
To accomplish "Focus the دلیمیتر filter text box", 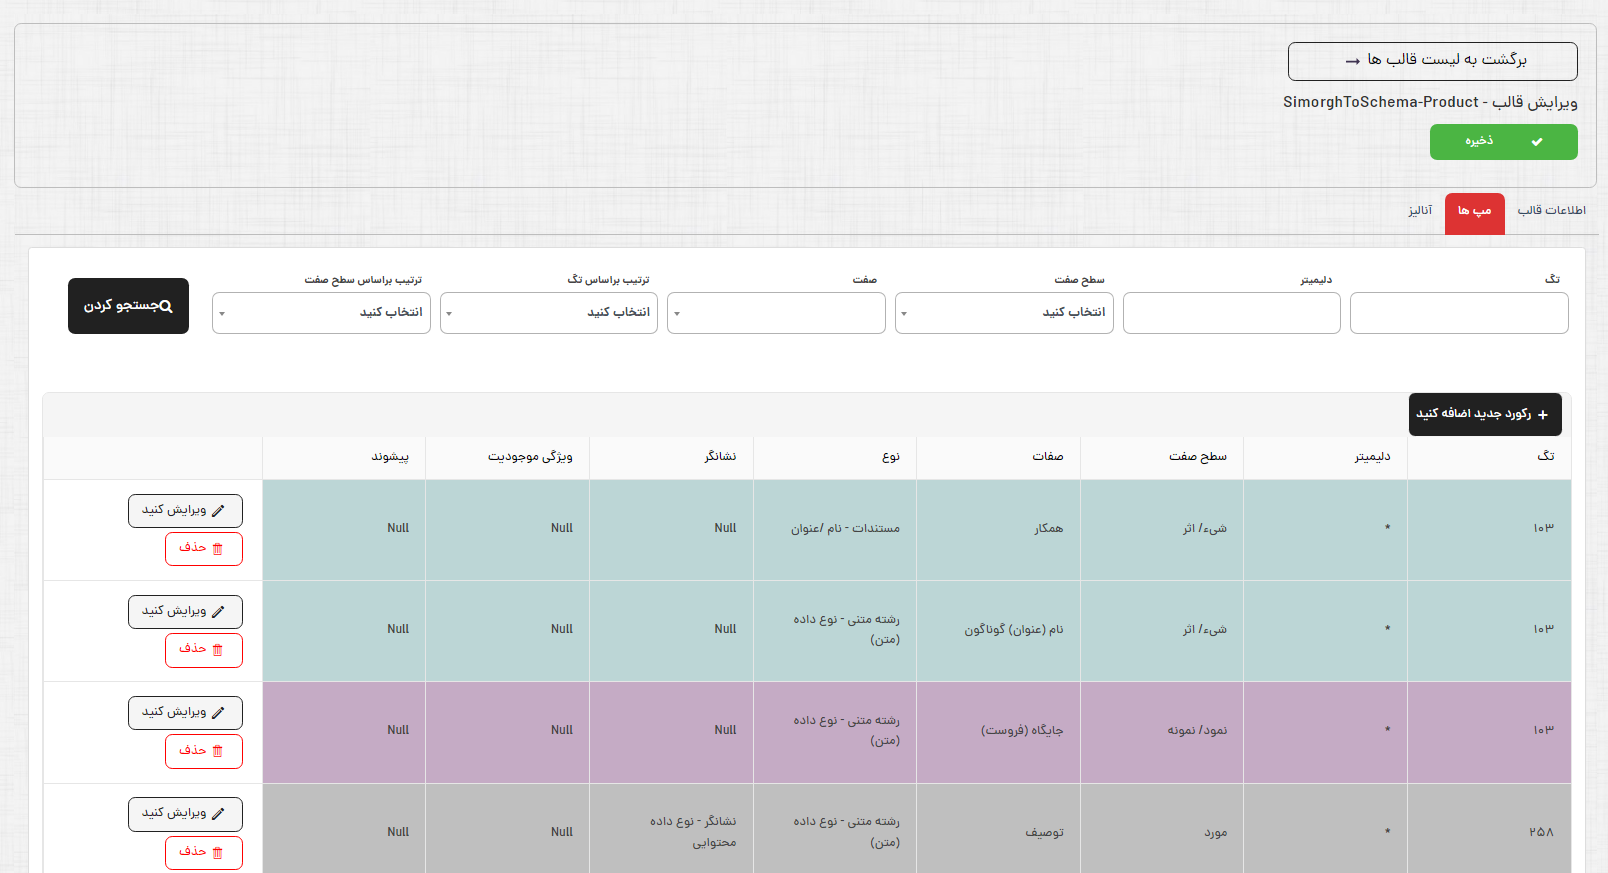I will pyautogui.click(x=1231, y=313).
